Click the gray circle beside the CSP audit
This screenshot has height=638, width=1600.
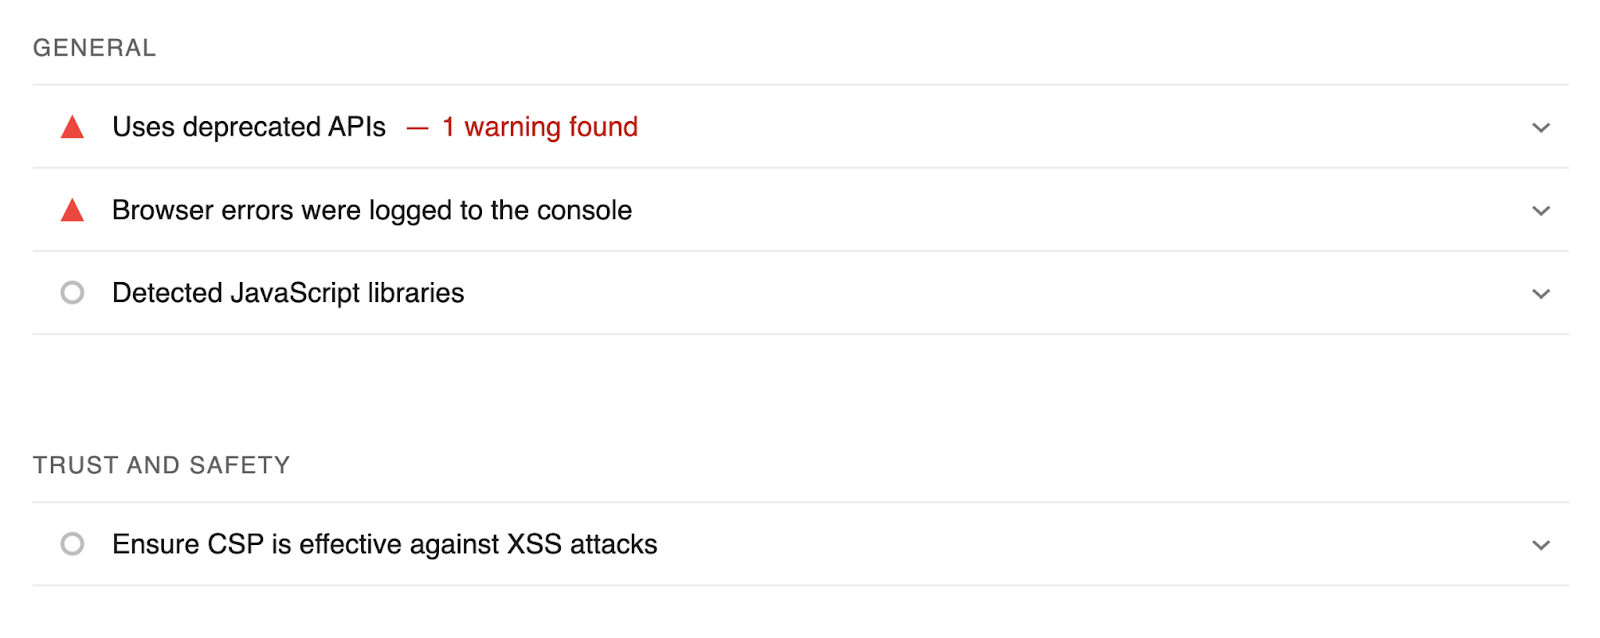click(72, 544)
